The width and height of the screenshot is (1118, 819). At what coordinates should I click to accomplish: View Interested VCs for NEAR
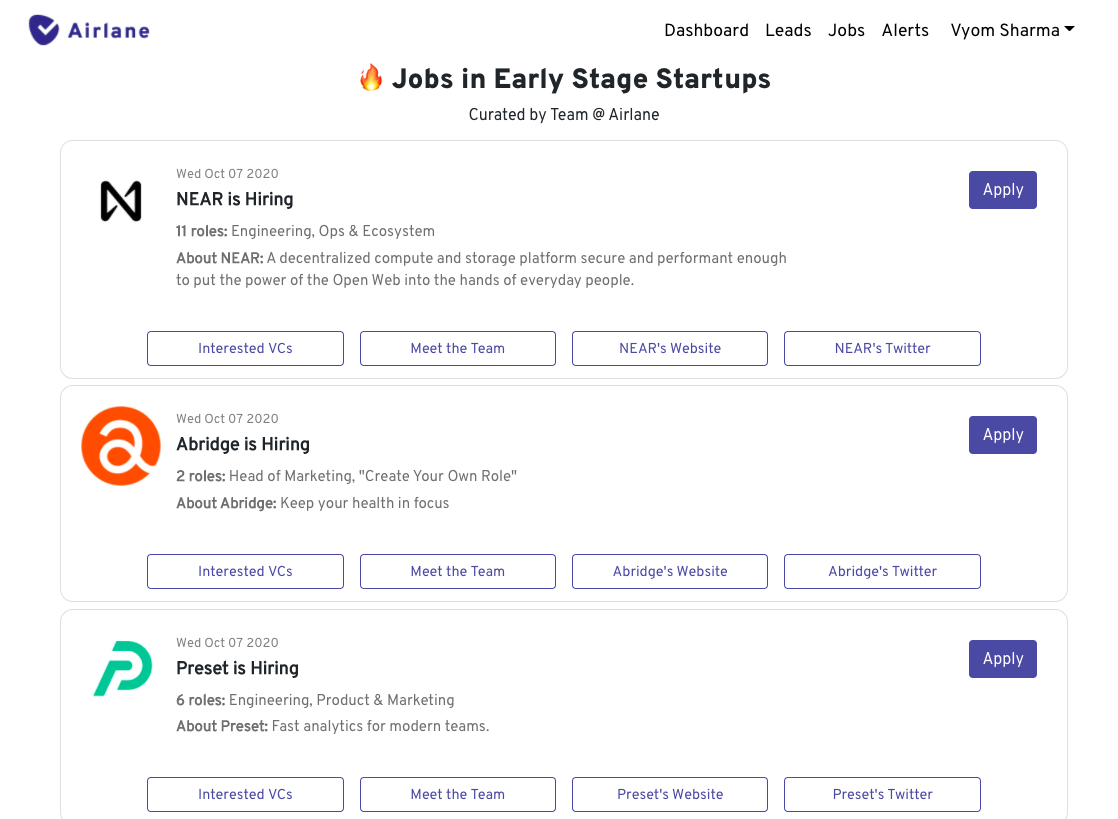point(245,348)
